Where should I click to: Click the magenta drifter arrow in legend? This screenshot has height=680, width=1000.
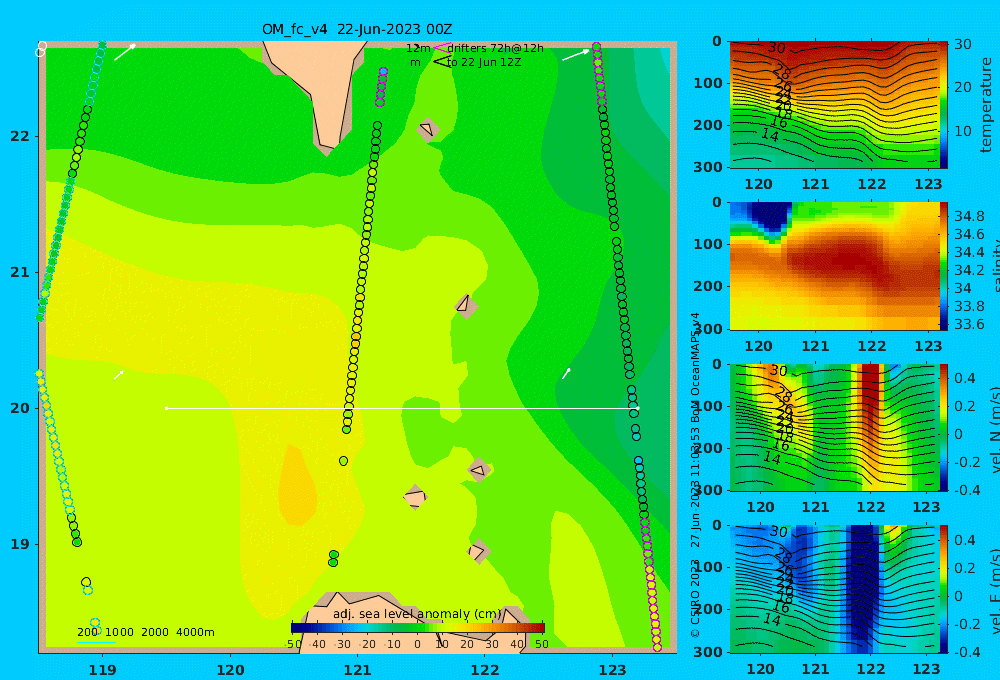[441, 48]
